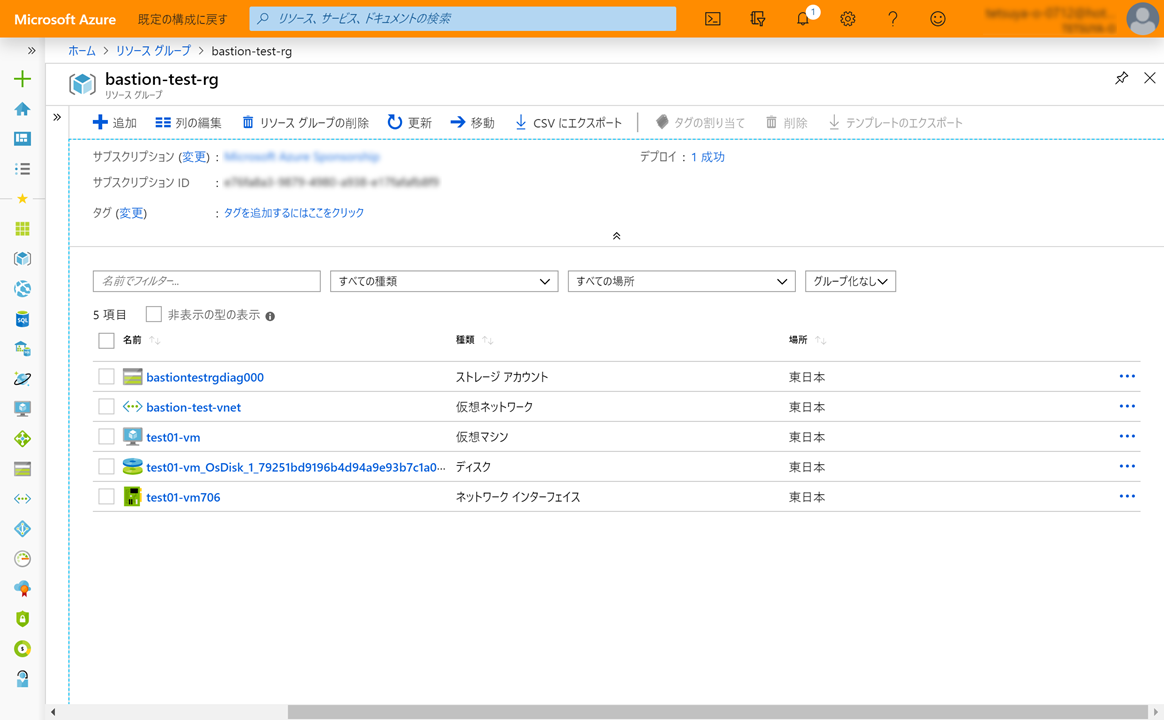Screen dimensions: 1164x720
Task: Open the Dashboard icon in sidebar
Action: (22, 139)
